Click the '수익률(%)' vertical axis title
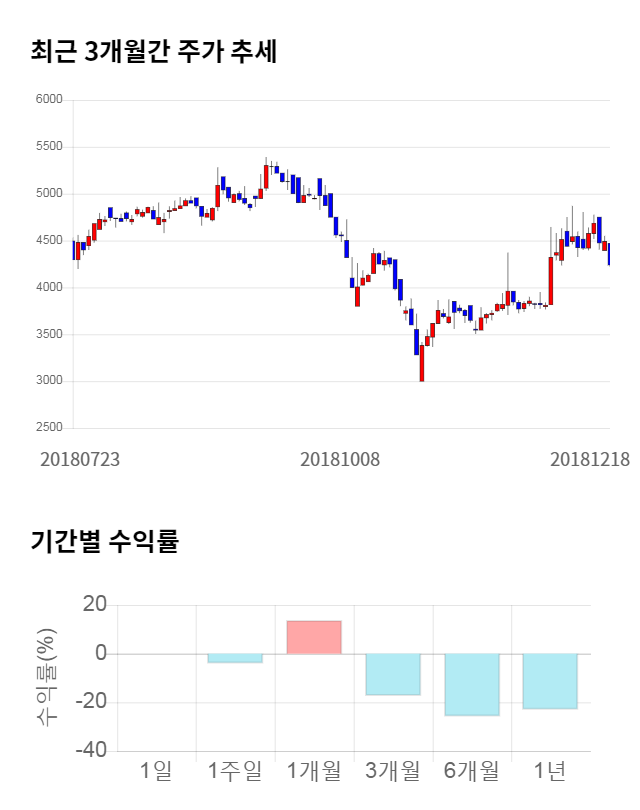The image size is (640, 810). (x=47, y=678)
